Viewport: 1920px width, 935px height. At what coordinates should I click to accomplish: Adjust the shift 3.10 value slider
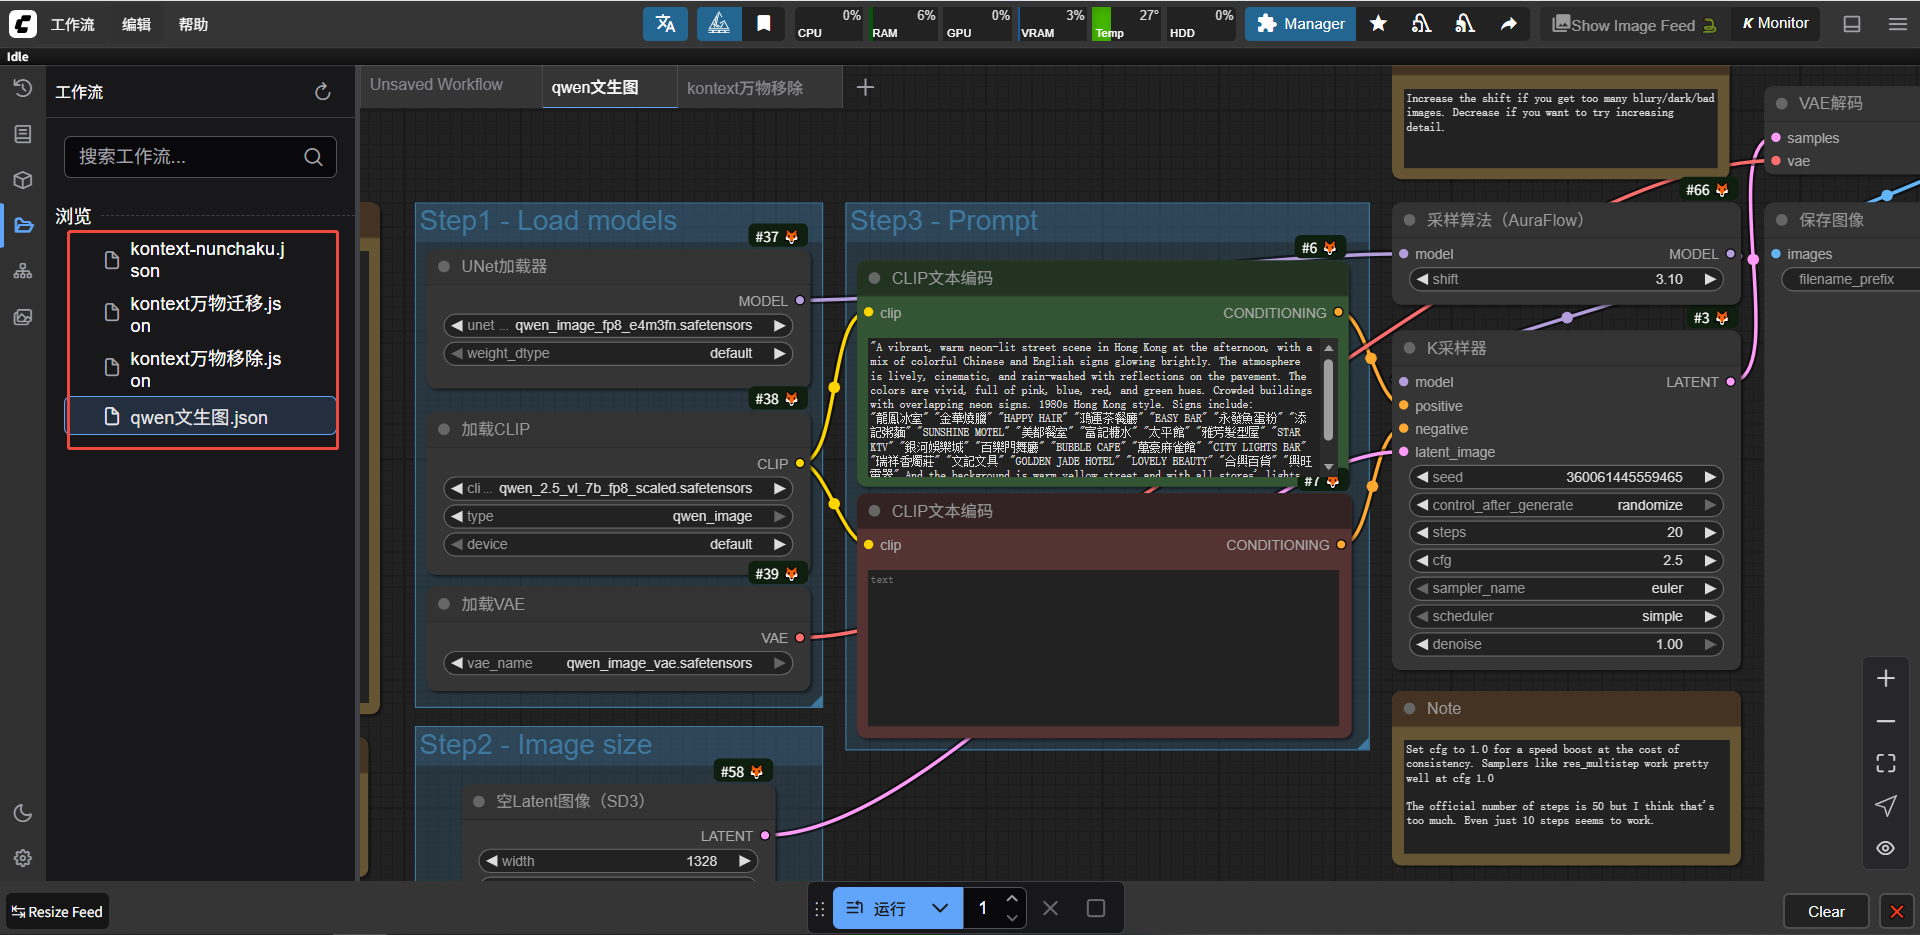(x=1567, y=279)
